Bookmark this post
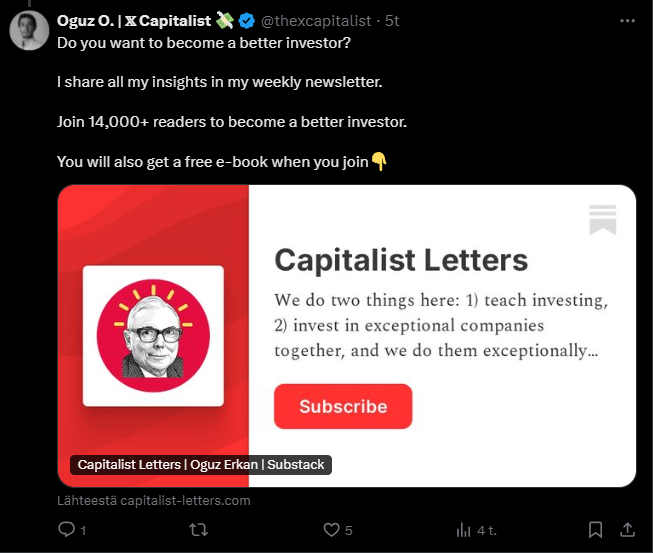 tap(595, 530)
